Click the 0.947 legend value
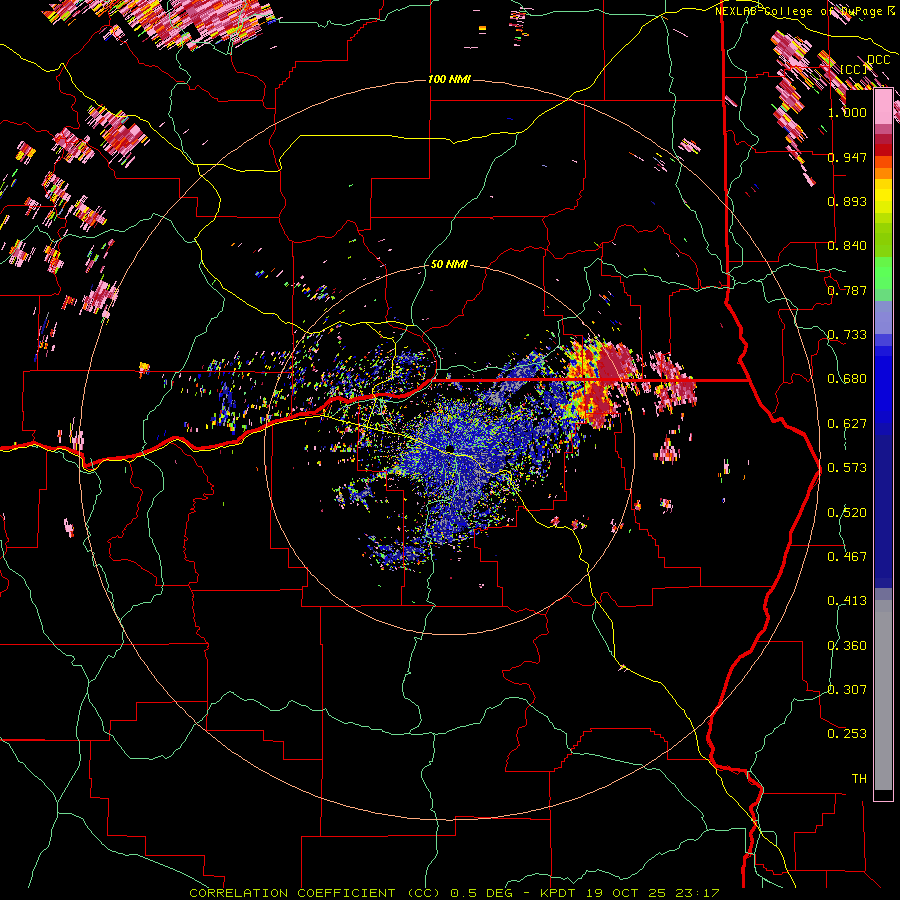 click(x=847, y=157)
